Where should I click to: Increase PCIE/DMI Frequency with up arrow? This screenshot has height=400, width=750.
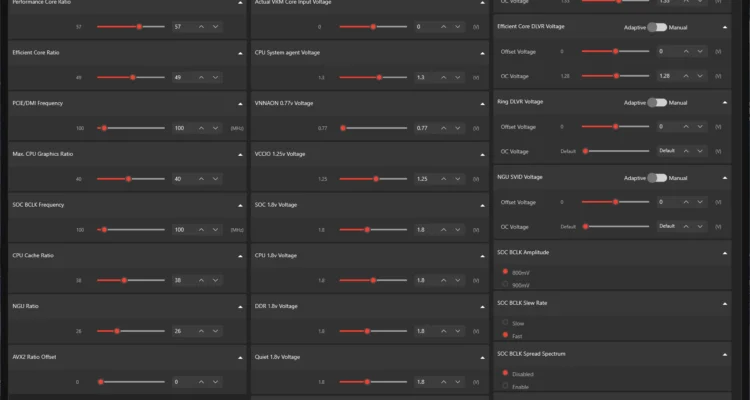click(201, 128)
